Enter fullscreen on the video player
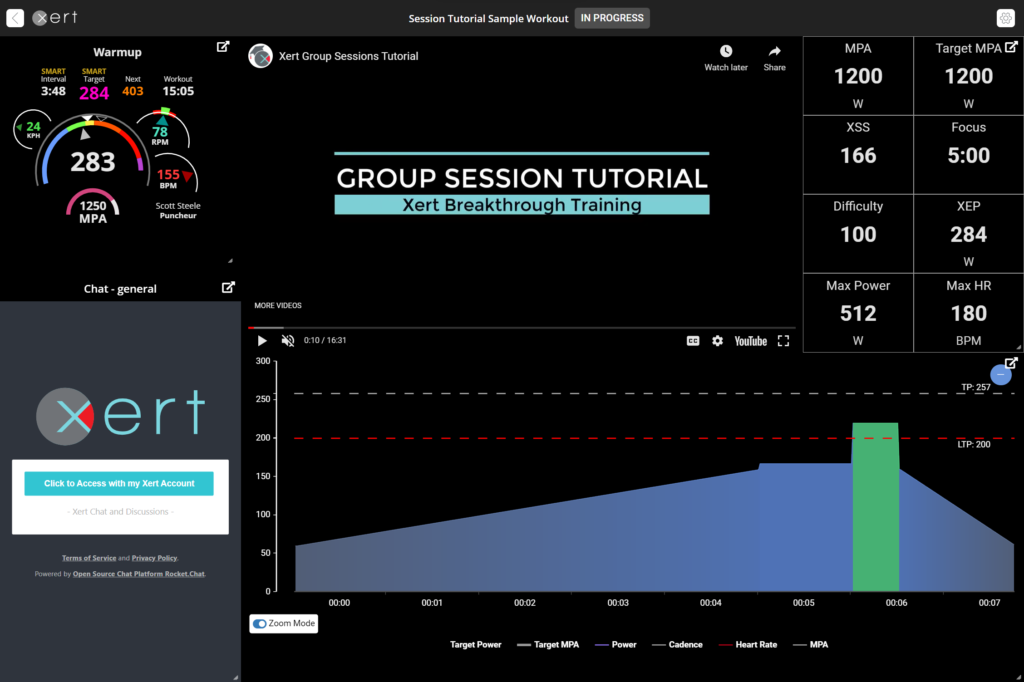 click(783, 340)
